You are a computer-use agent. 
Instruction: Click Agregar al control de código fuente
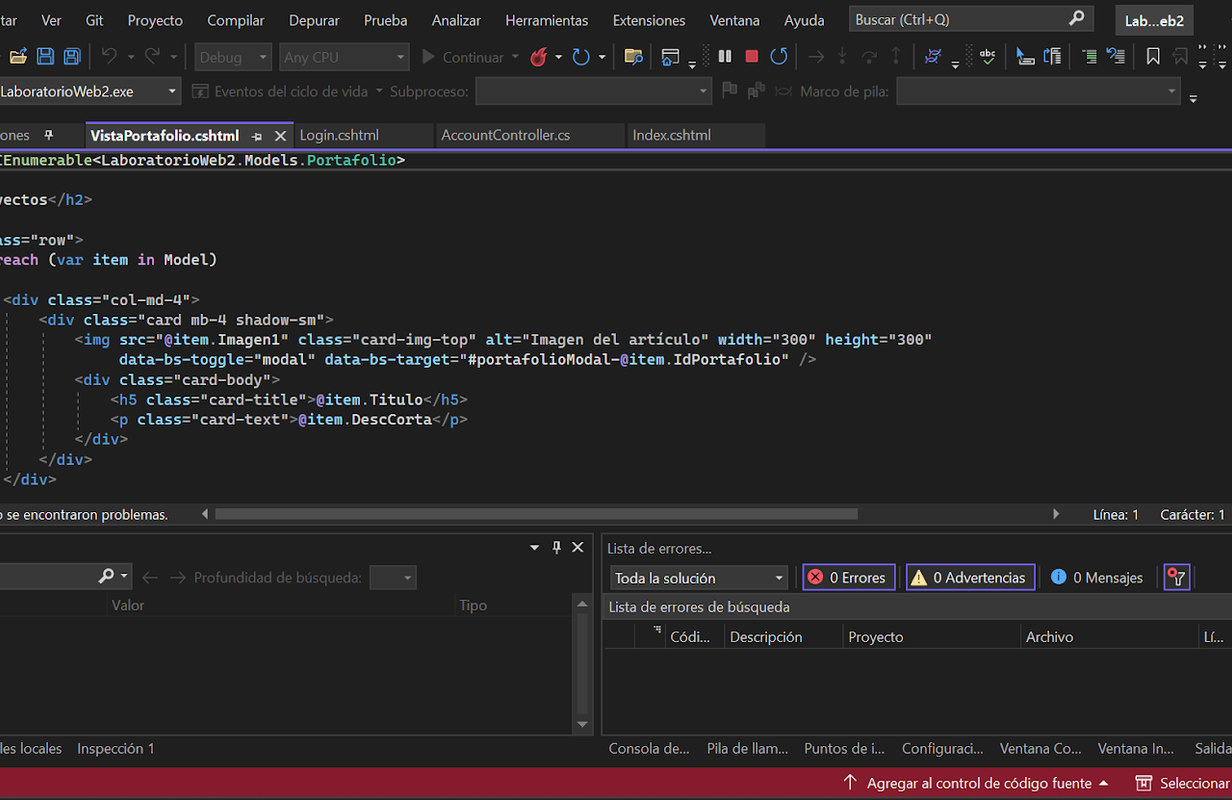click(x=976, y=783)
